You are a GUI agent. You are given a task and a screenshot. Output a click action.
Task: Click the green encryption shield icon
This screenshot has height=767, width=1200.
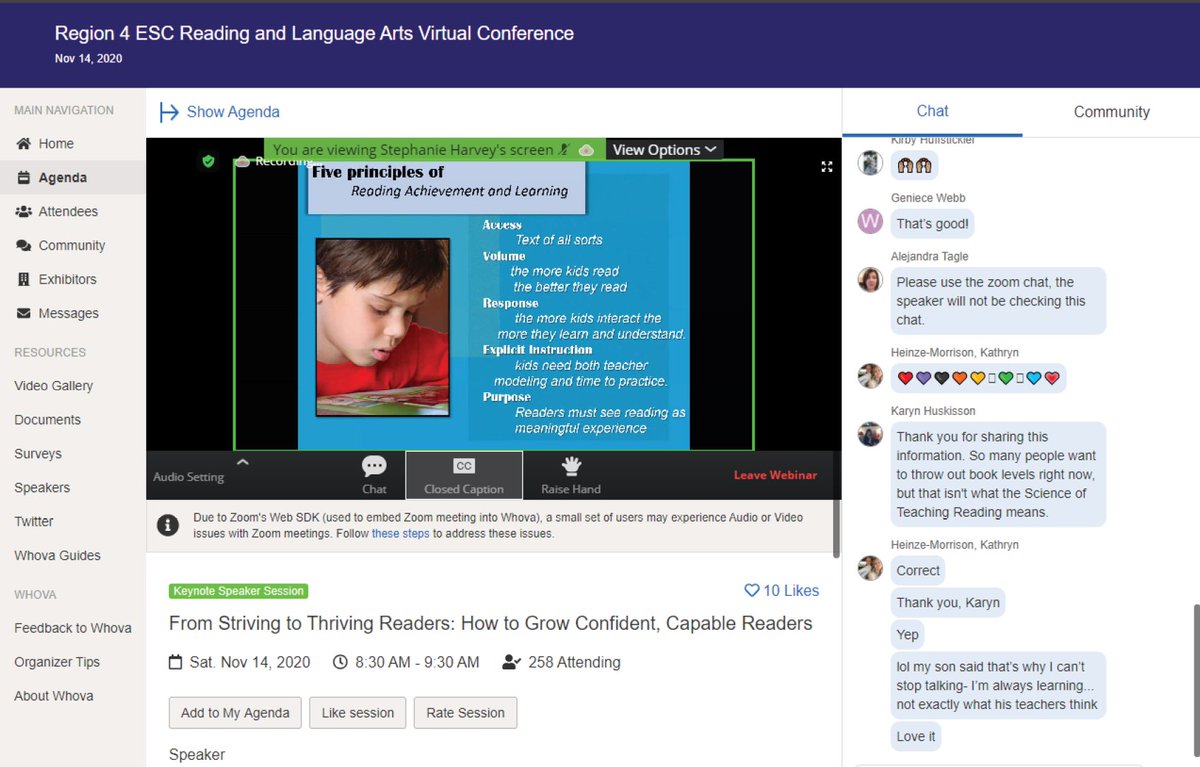click(208, 161)
